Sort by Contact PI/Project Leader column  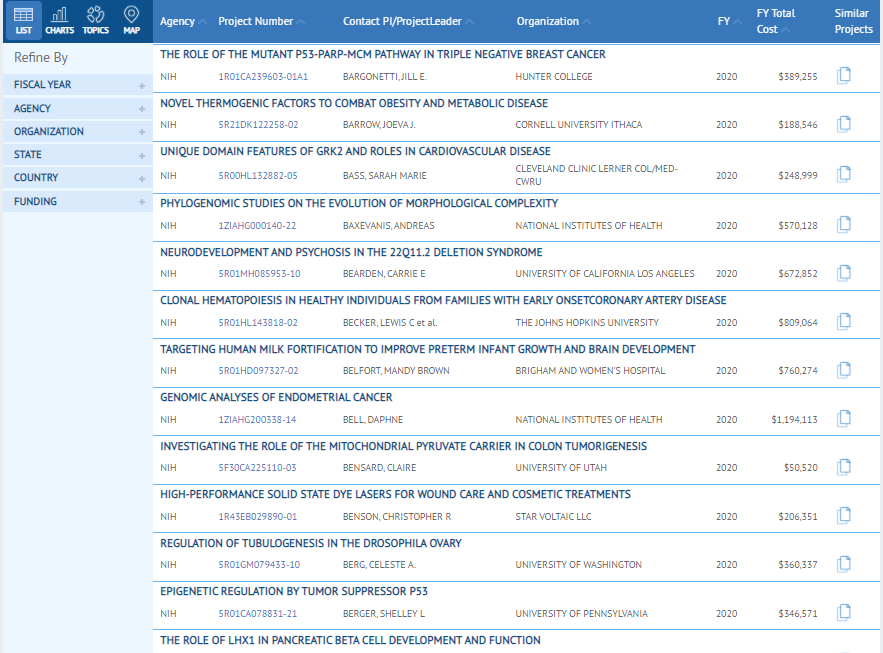pos(408,21)
